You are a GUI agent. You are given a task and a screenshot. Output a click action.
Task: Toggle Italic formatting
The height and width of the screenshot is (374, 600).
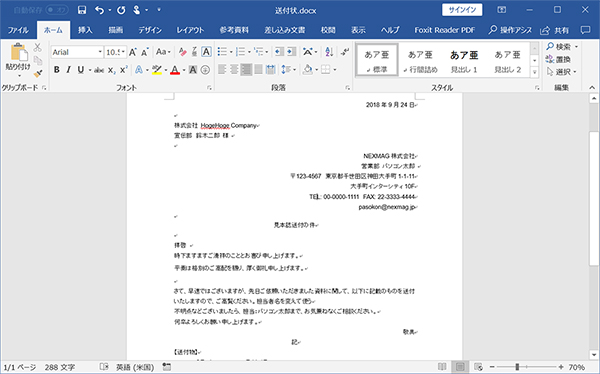pos(68,70)
